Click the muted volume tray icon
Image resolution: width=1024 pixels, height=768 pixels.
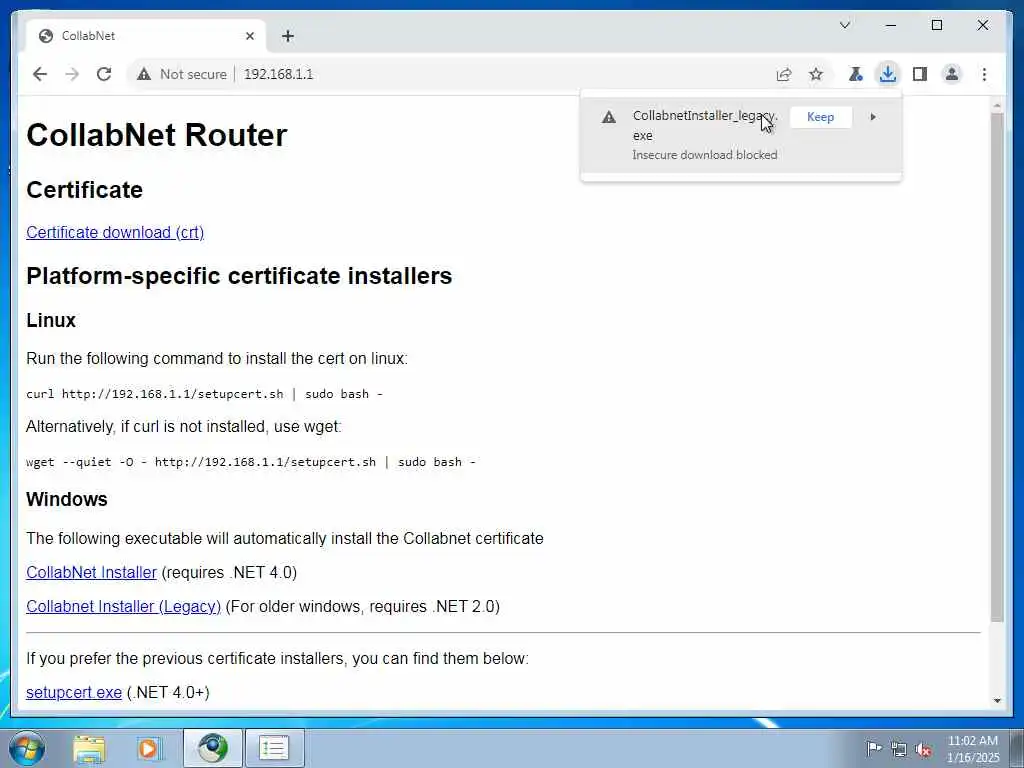[x=923, y=749]
